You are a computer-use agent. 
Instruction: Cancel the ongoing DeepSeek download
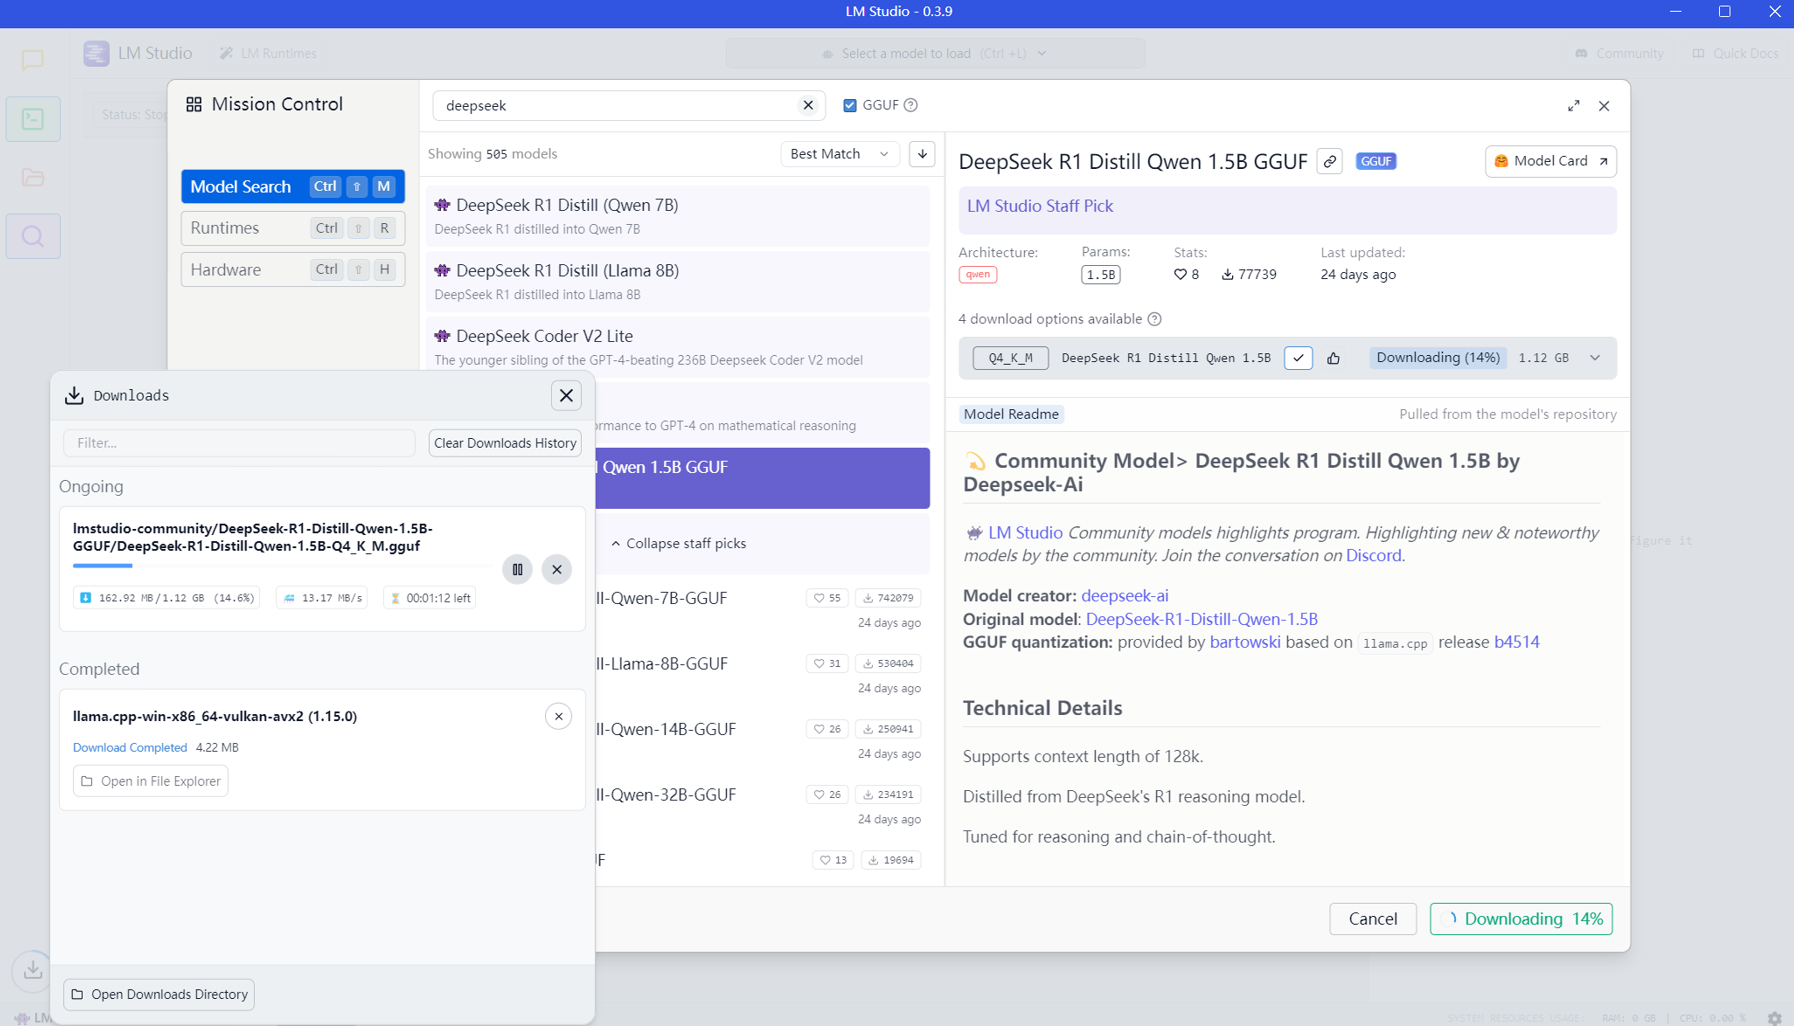click(x=557, y=570)
